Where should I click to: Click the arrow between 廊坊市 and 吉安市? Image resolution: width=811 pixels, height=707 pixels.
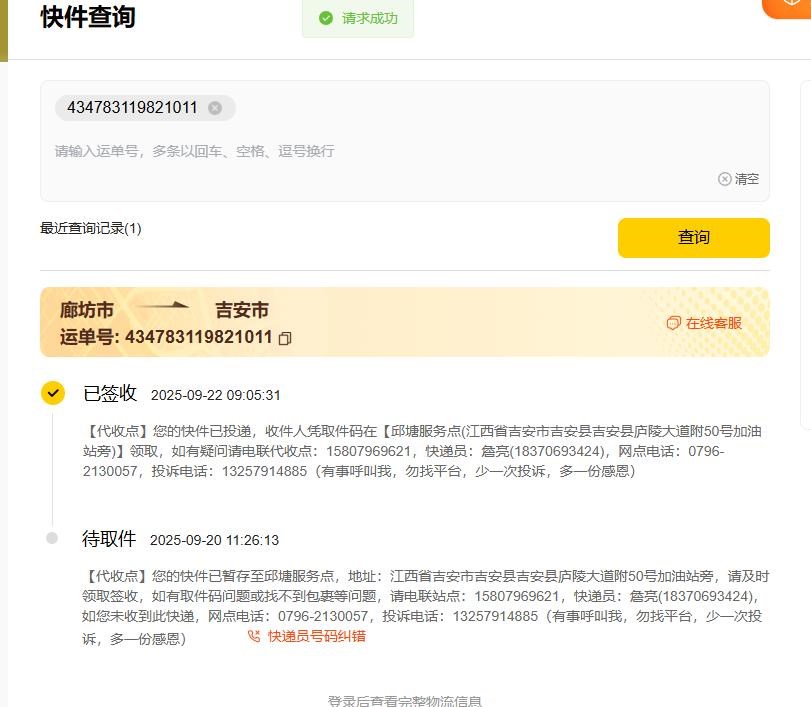163,306
